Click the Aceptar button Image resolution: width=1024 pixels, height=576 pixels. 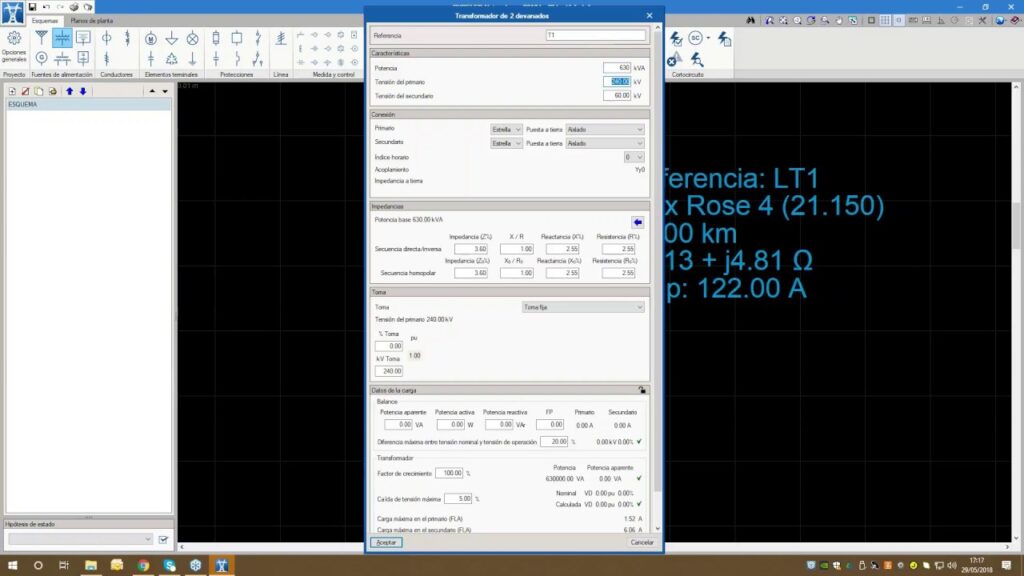click(x=386, y=542)
